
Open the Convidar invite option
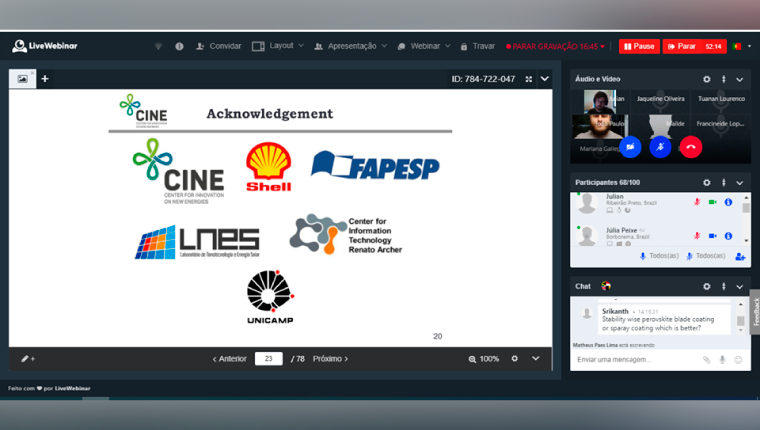tap(219, 46)
